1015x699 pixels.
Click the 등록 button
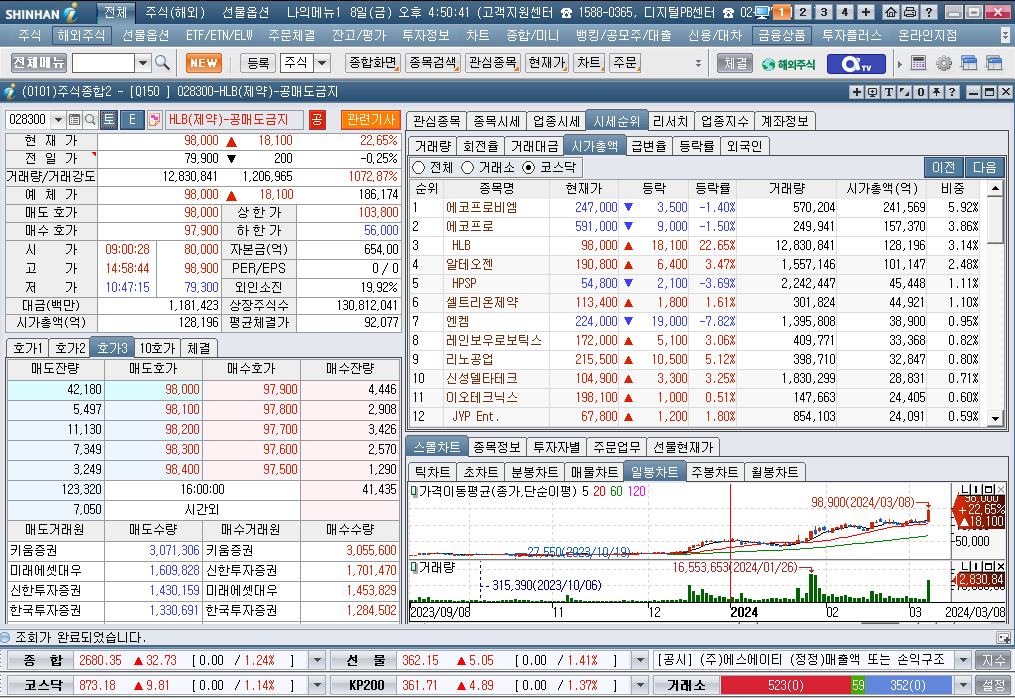[258, 63]
